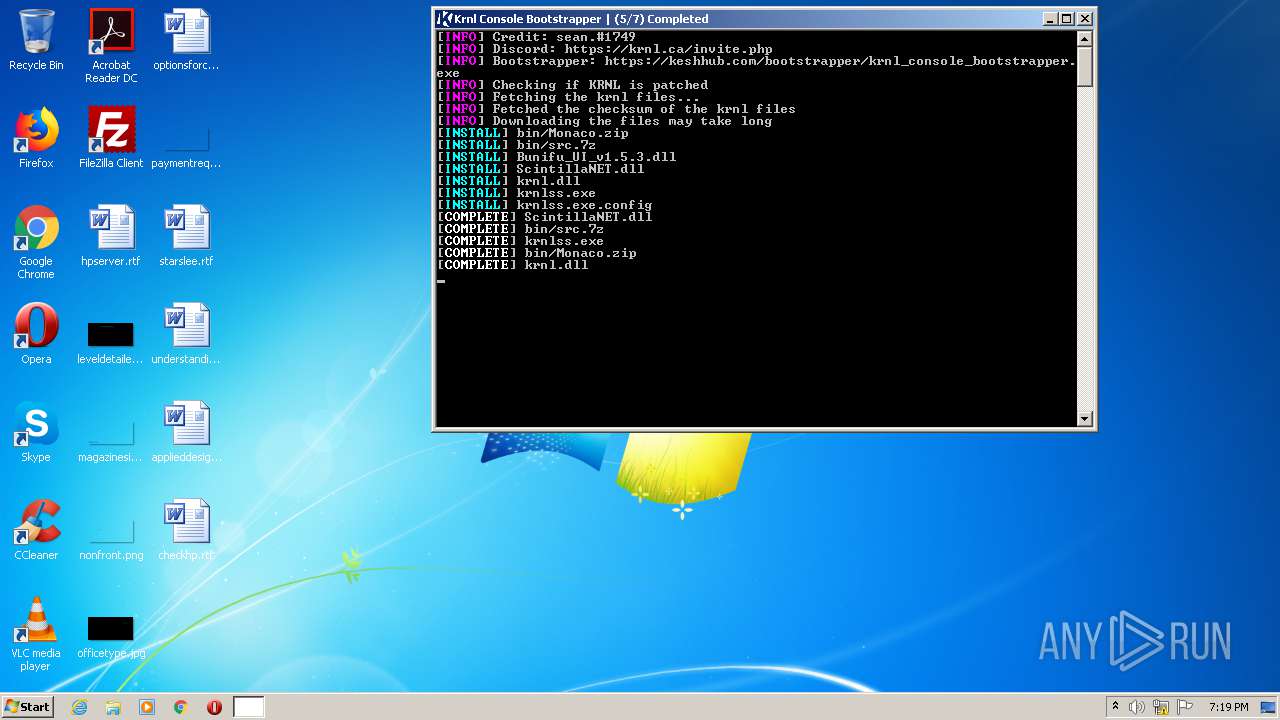Click the '[INSTALL] krnlss.exe.config' line
1280x720 pixels.
(544, 205)
